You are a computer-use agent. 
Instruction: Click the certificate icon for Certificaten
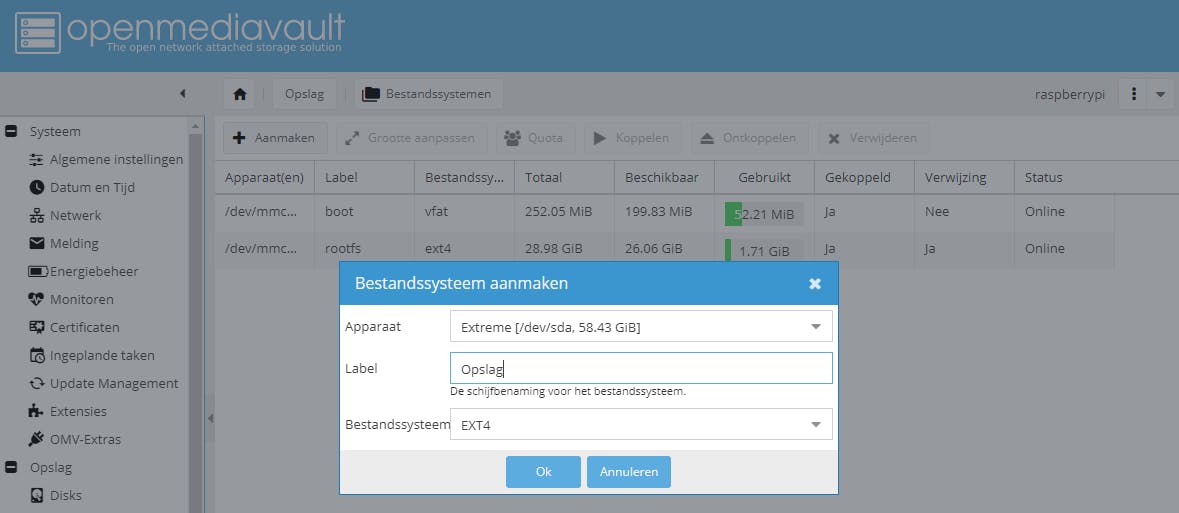[36, 327]
